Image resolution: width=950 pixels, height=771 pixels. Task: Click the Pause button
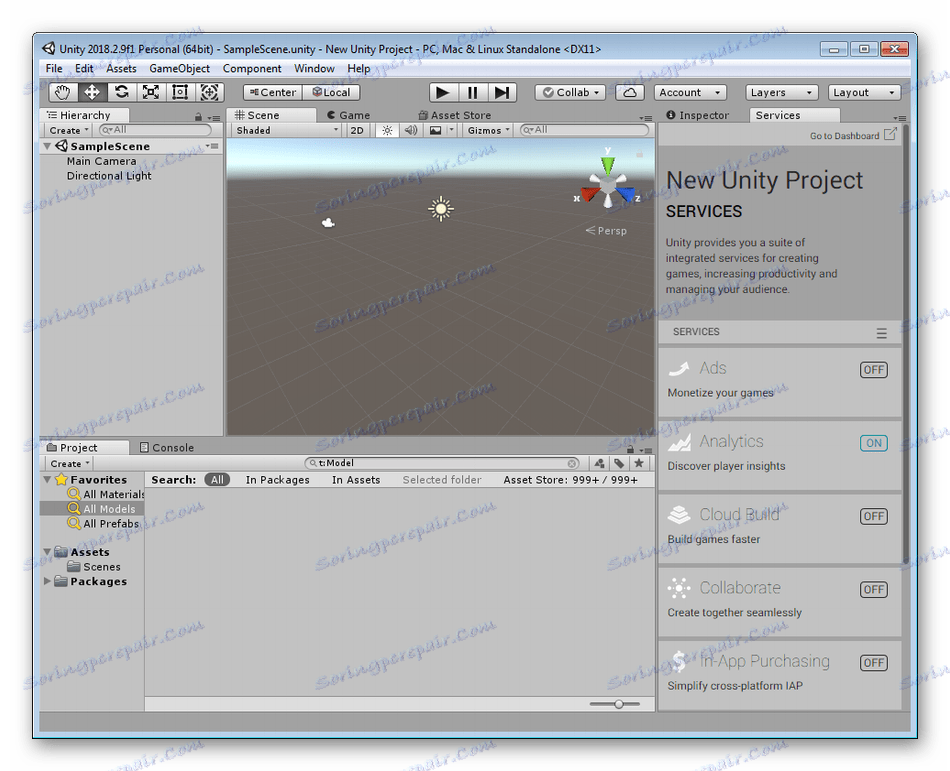pos(473,92)
